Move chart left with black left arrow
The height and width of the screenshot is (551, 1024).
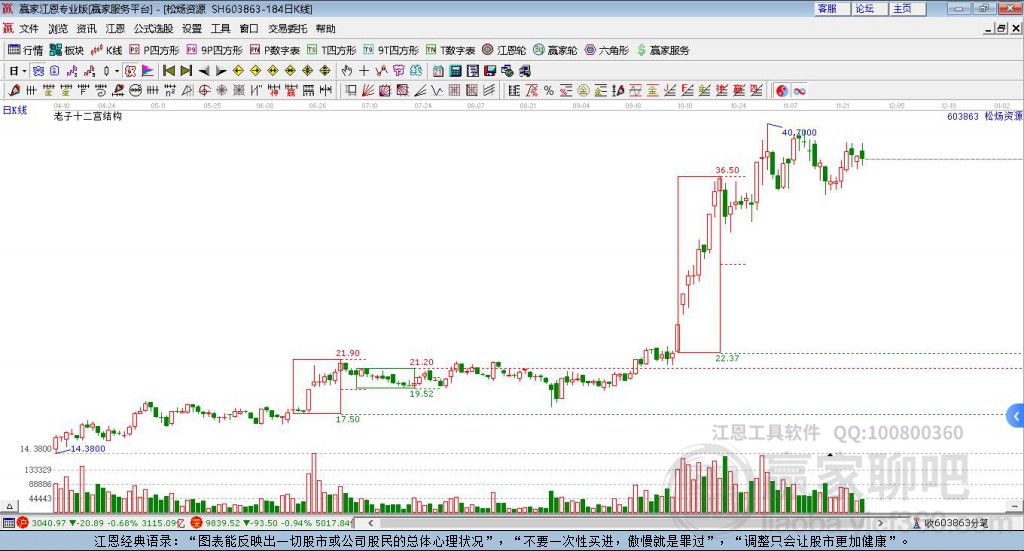pyautogui.click(x=204, y=71)
